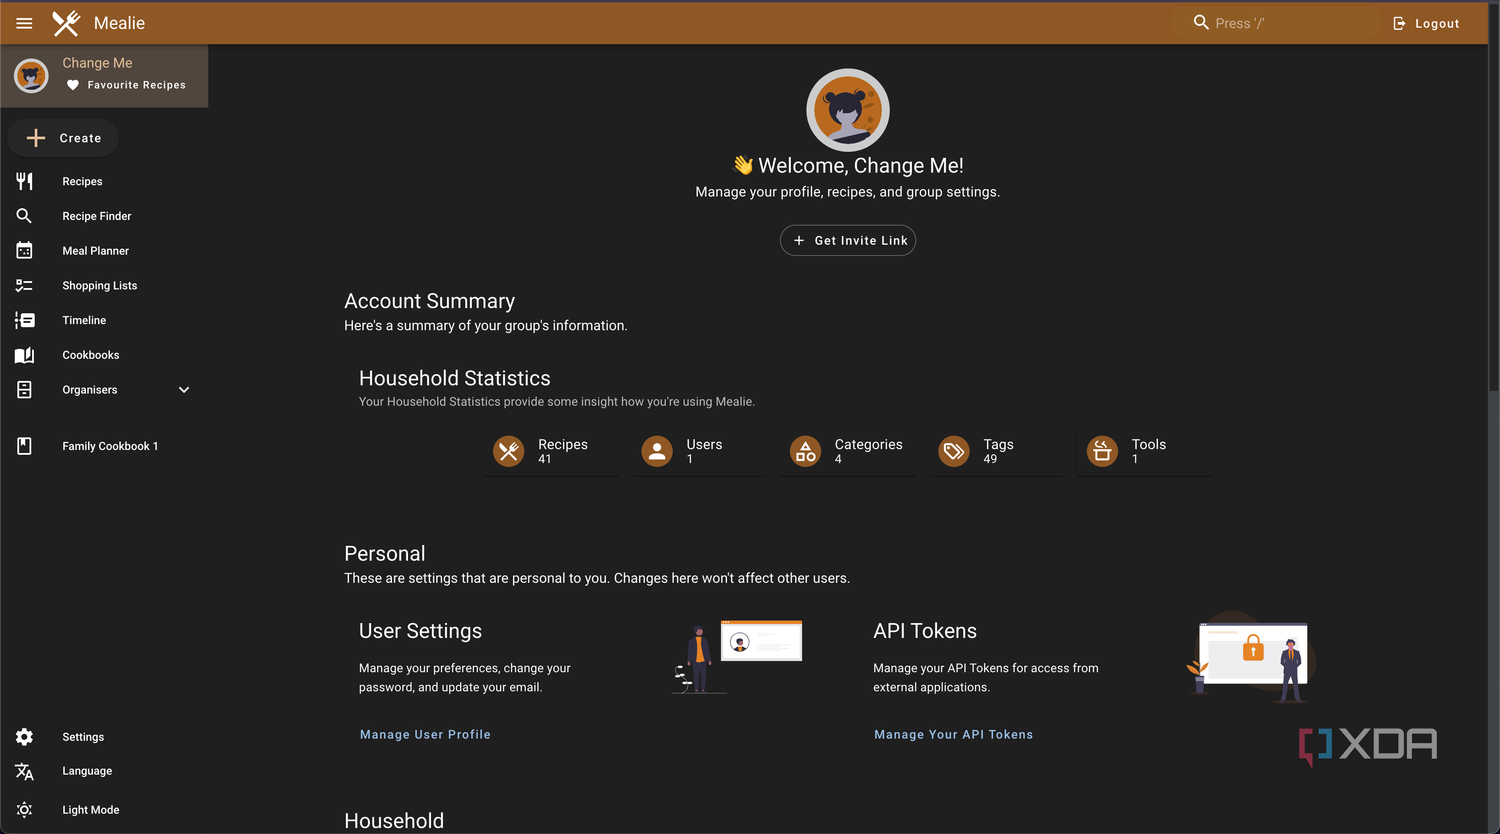Toggle Light Mode theme

67,810
